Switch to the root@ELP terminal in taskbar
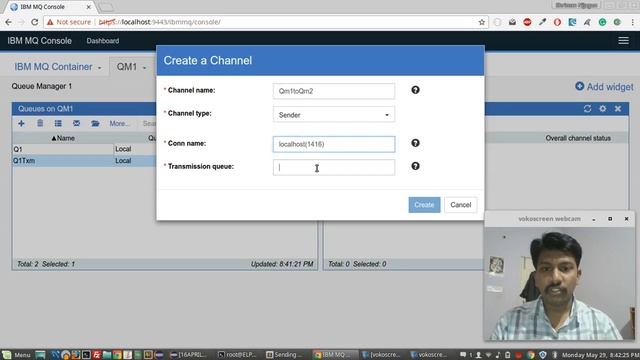The height and width of the screenshot is (360, 640). 237,355
